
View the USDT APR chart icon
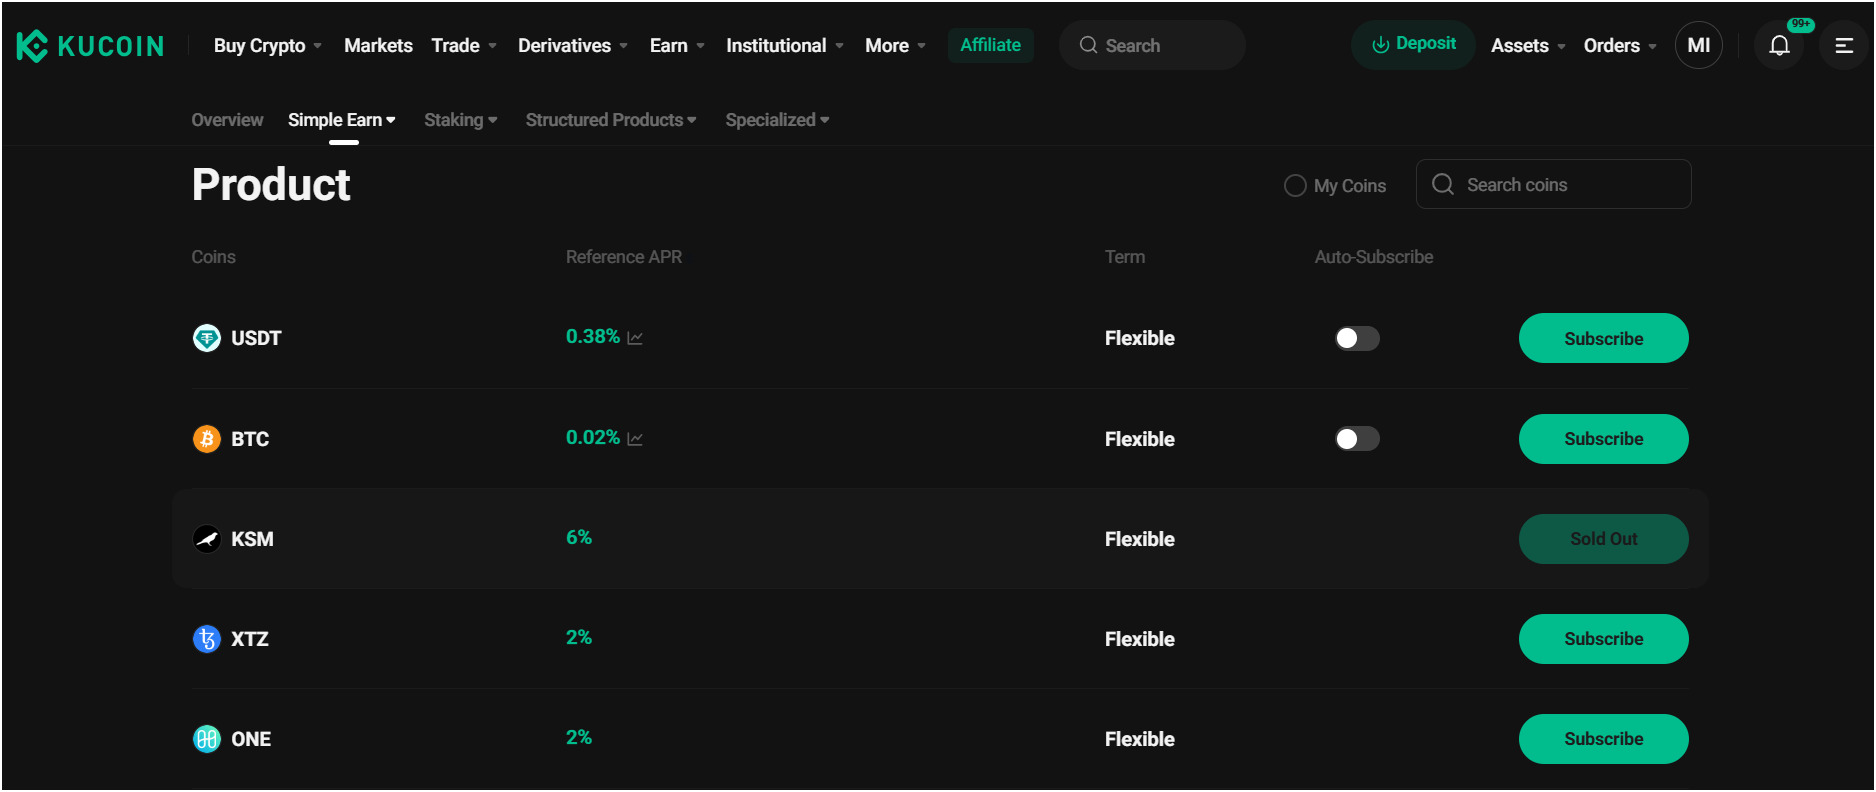[635, 338]
